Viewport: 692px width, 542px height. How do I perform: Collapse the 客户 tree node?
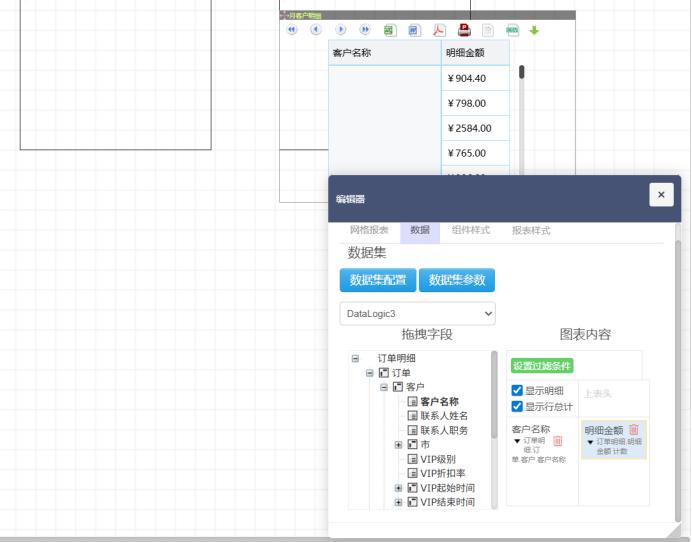pyautogui.click(x=384, y=387)
